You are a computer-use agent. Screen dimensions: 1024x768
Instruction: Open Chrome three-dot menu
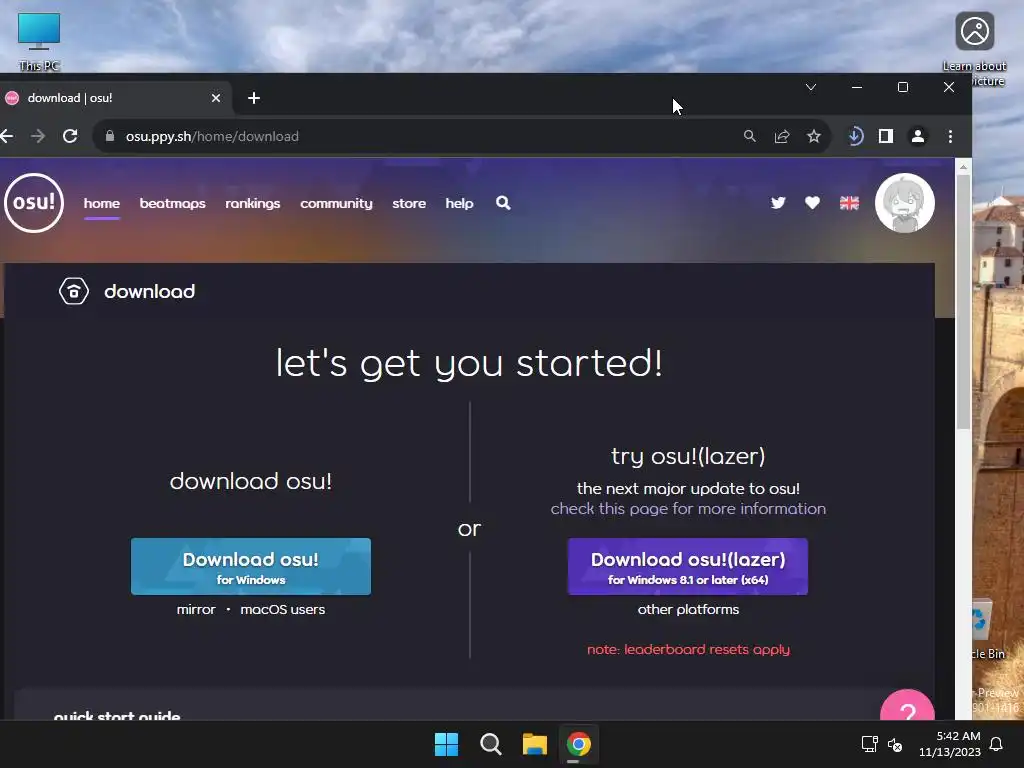pos(950,136)
